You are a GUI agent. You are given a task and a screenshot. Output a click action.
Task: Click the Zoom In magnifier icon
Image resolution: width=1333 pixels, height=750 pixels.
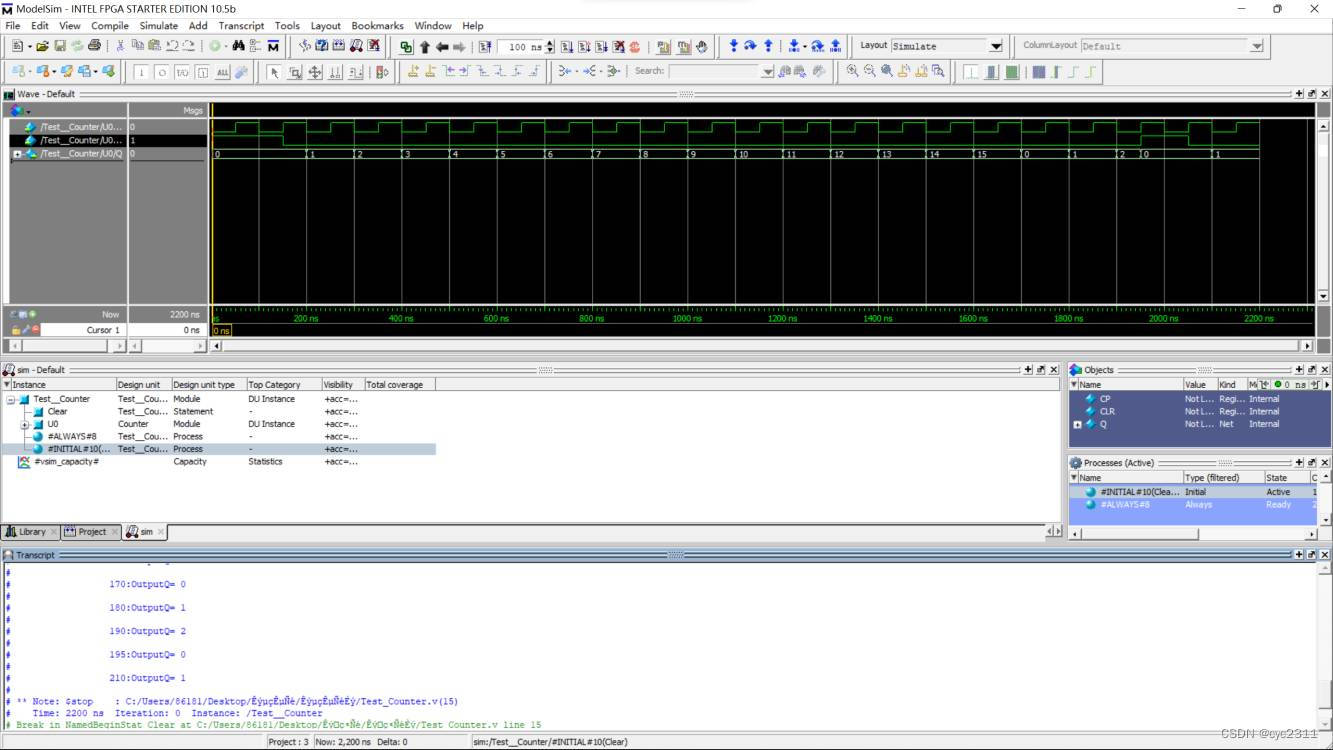pos(852,71)
